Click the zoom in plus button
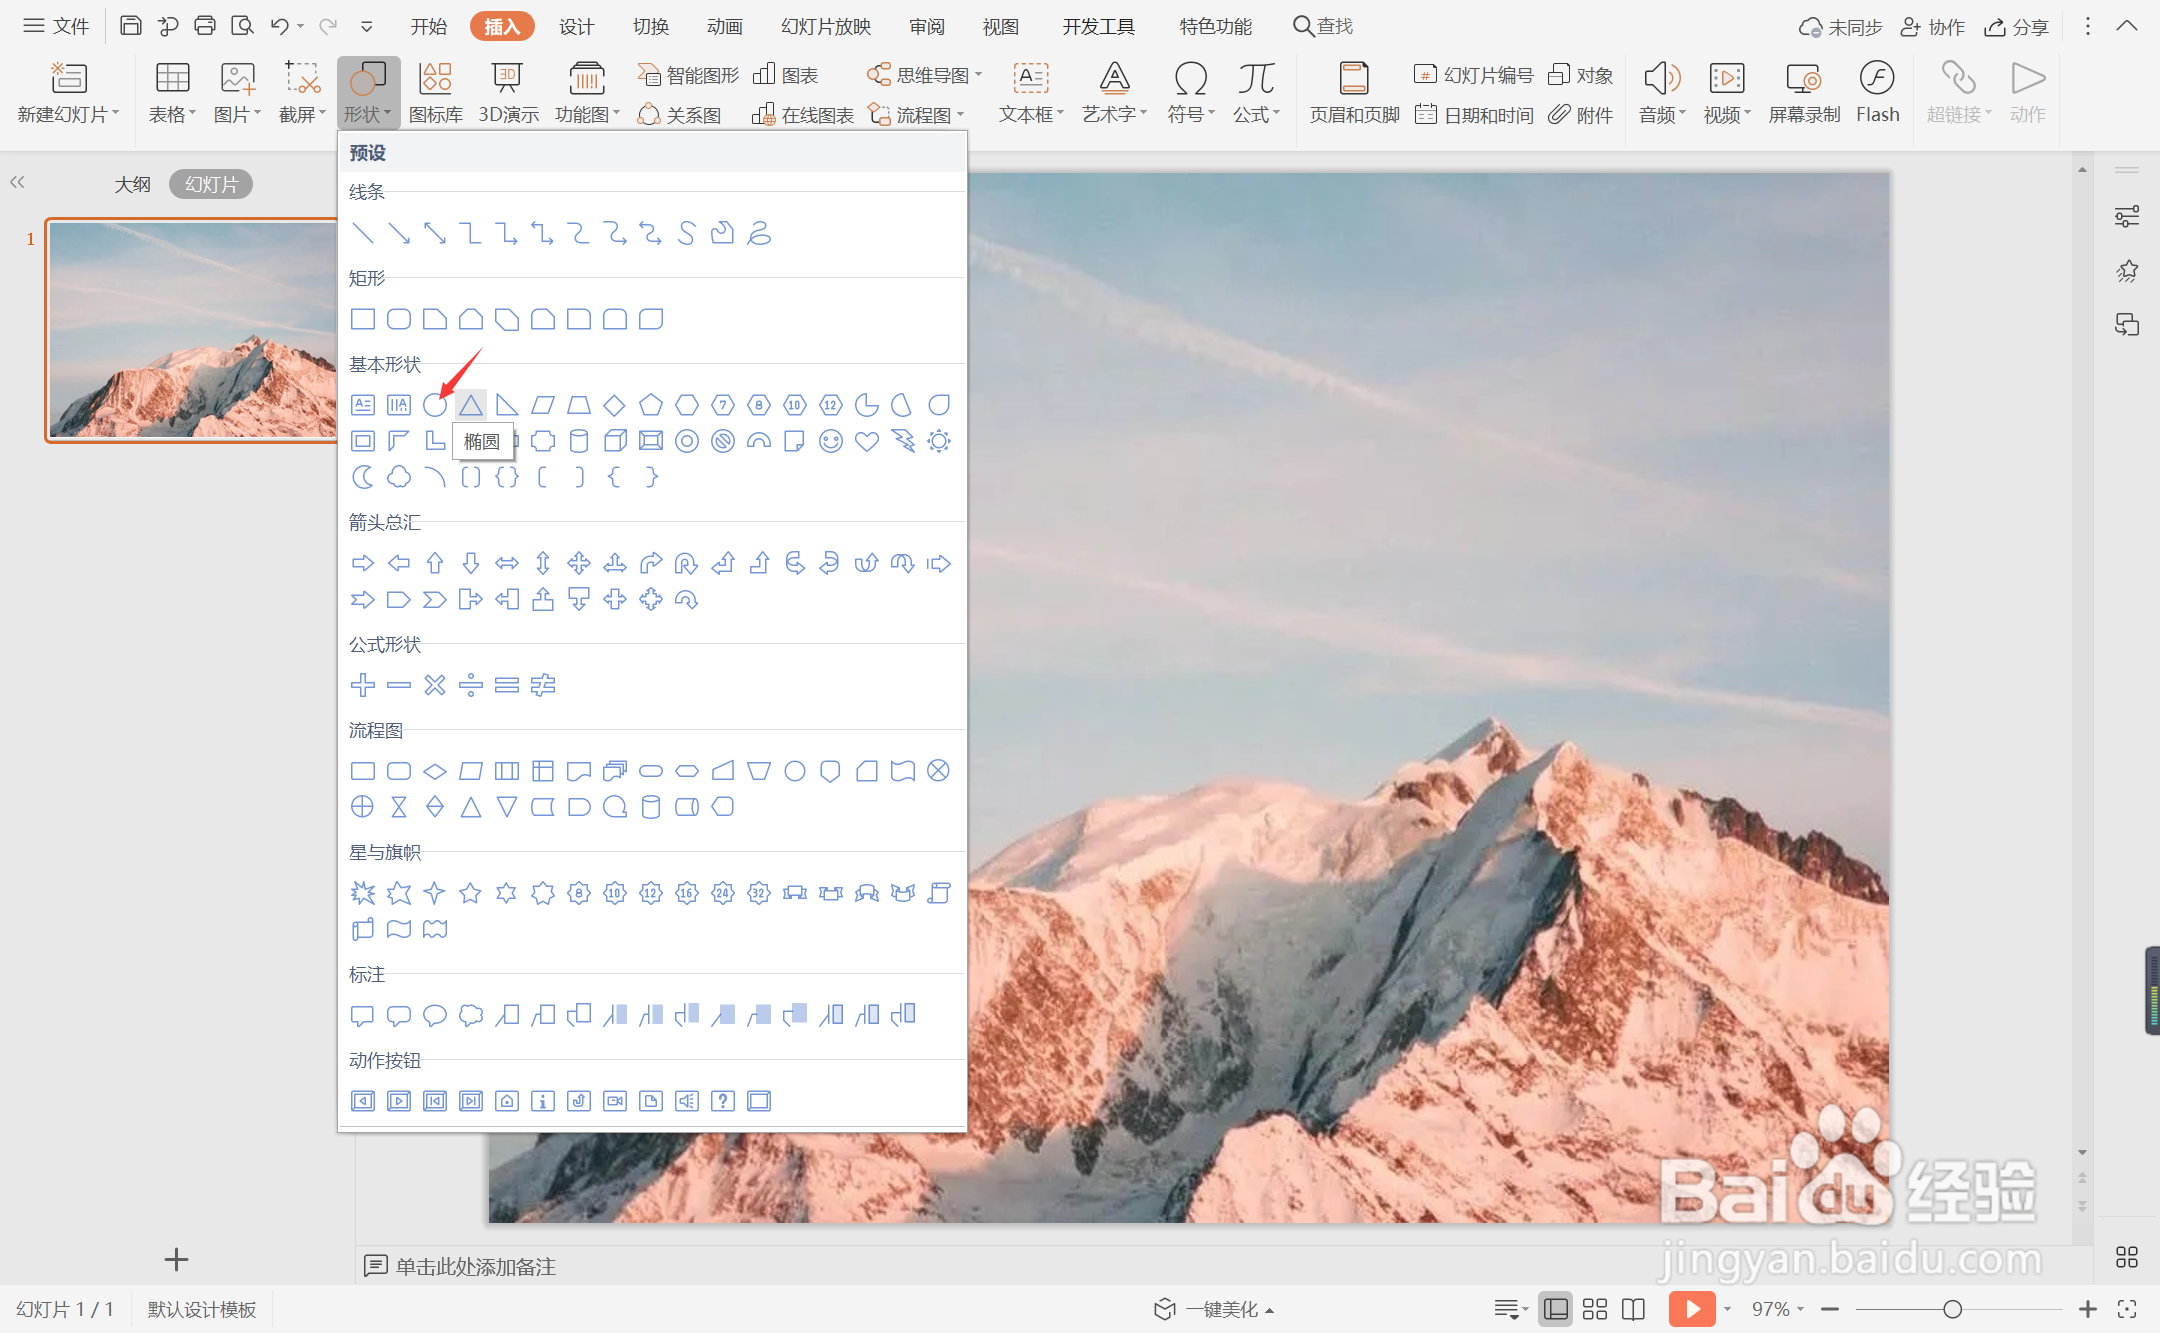 point(2087,1309)
